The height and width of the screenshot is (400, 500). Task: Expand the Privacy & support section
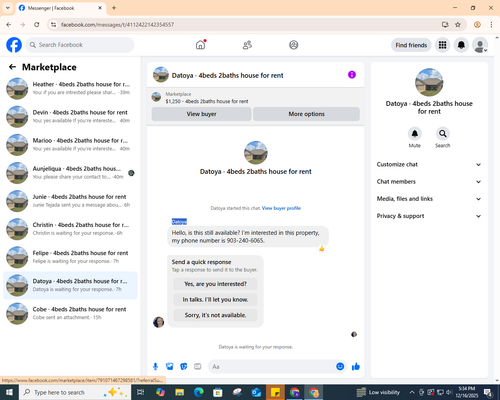click(429, 216)
